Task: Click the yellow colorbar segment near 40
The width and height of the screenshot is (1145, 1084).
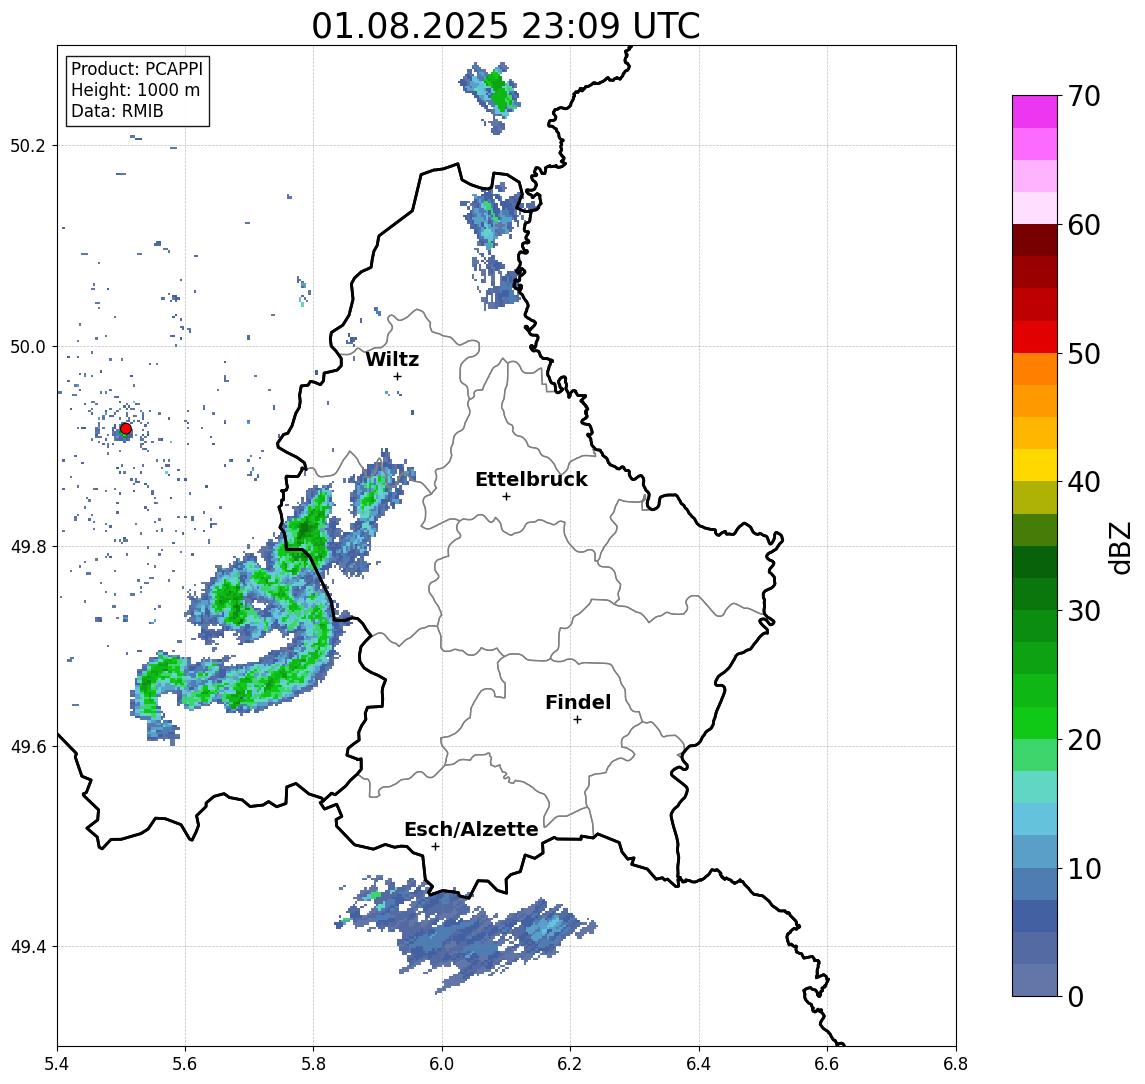Action: point(1035,466)
